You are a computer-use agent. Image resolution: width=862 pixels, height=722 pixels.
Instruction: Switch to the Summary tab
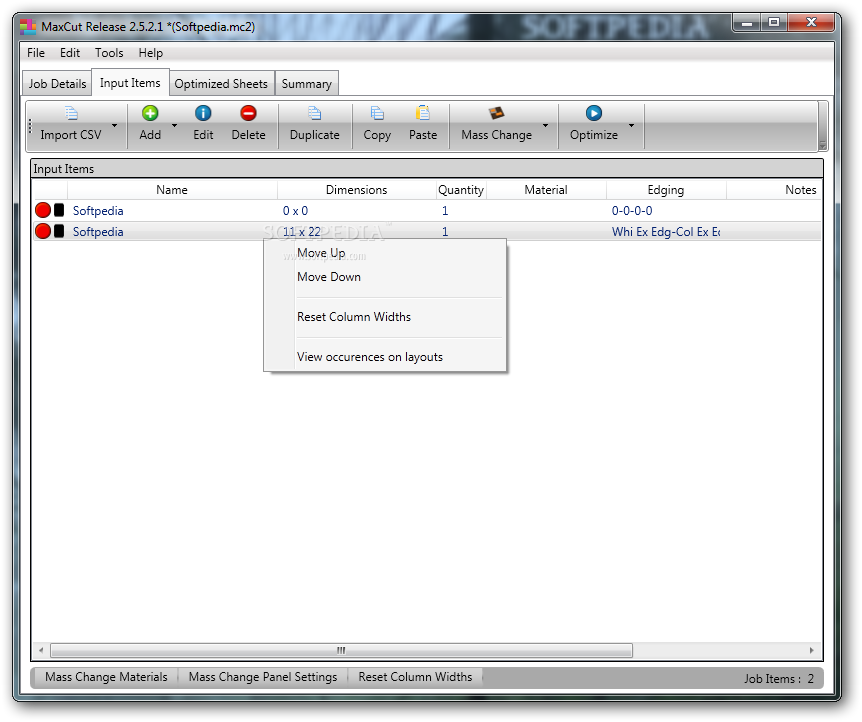(307, 84)
